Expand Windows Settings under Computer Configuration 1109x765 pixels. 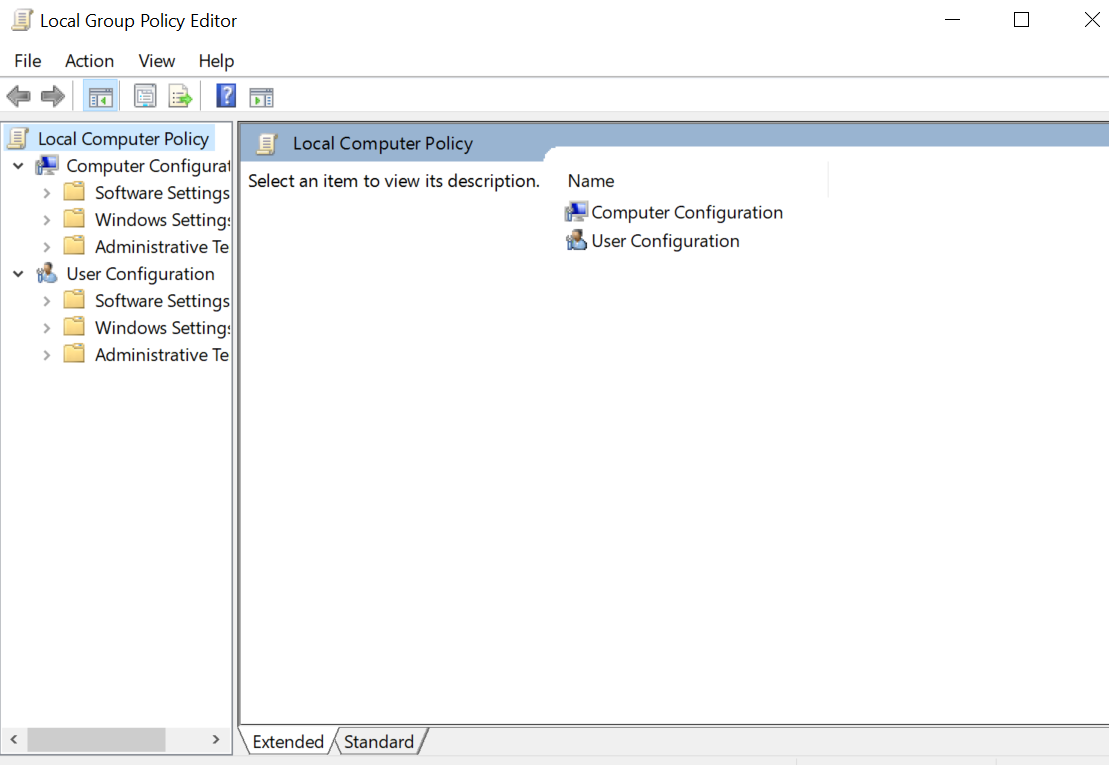click(x=46, y=220)
